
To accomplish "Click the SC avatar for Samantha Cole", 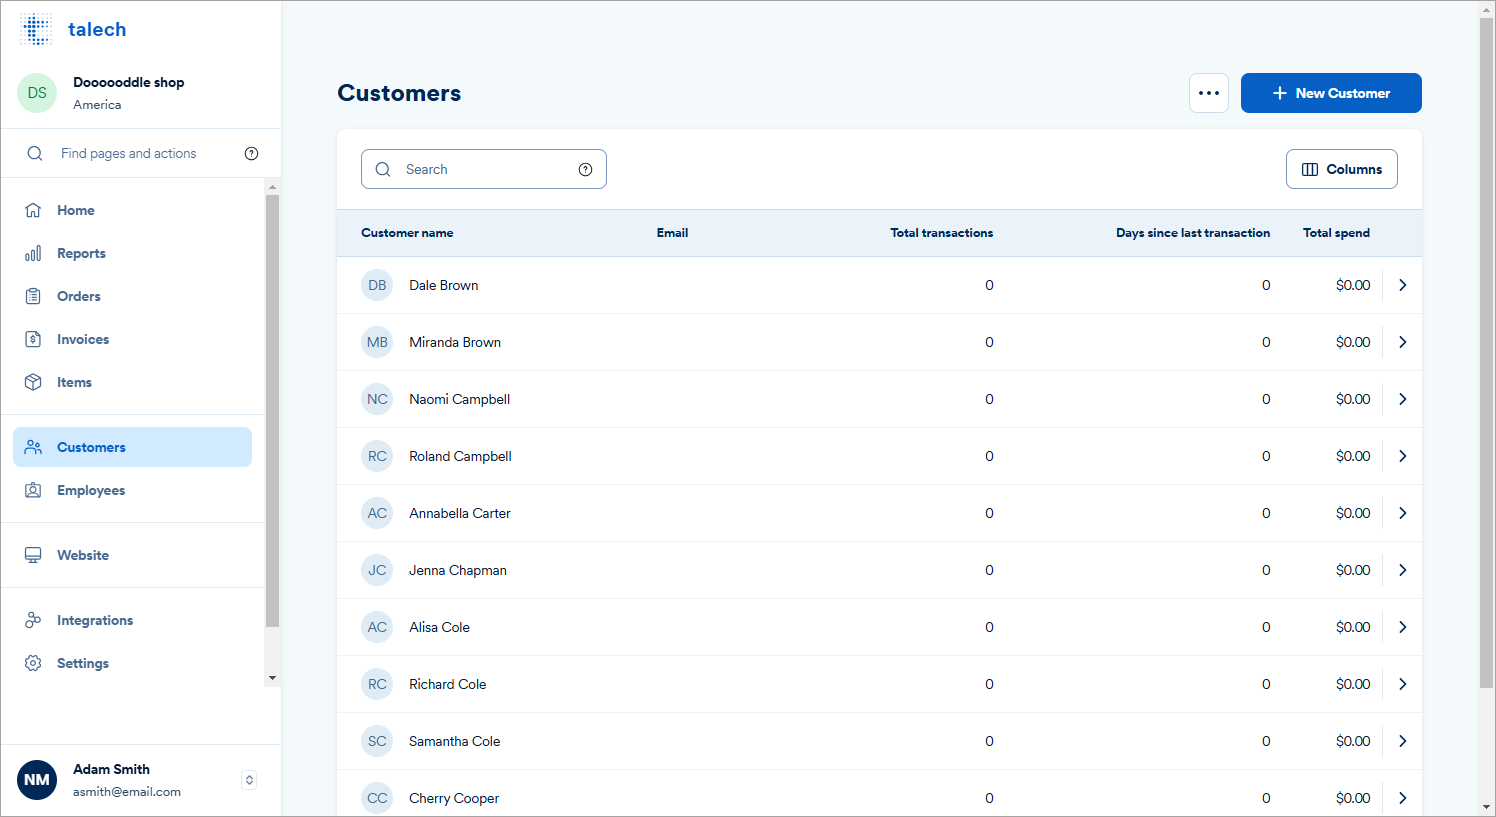I will [377, 741].
